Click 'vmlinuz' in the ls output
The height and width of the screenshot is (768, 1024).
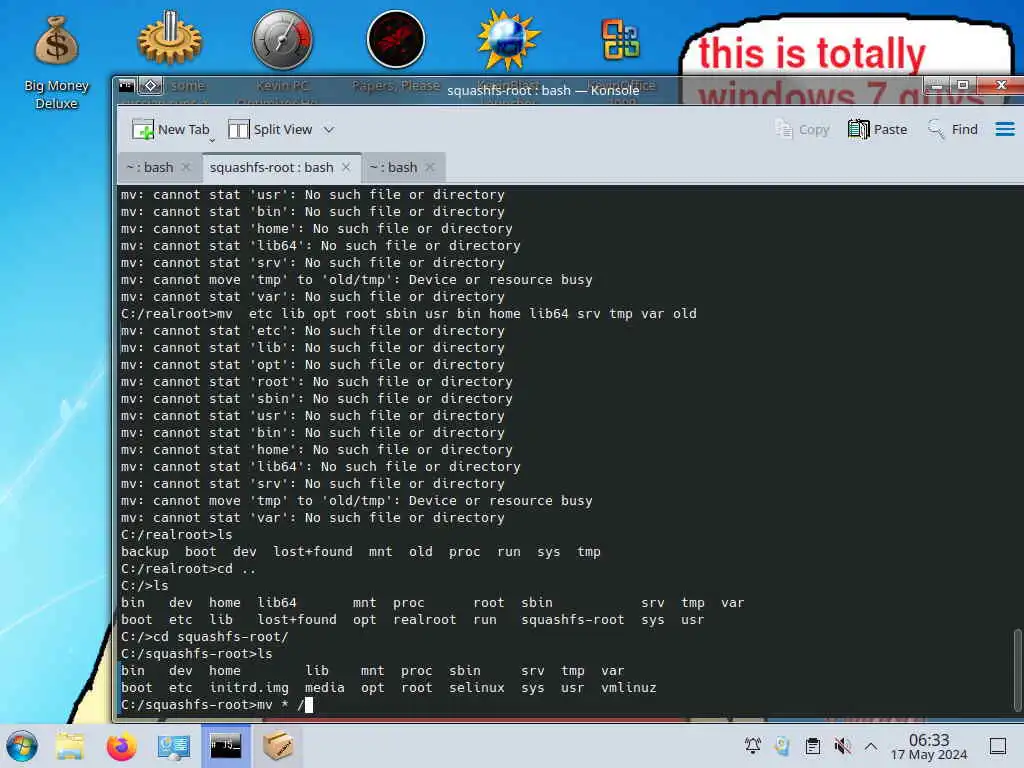tap(628, 688)
